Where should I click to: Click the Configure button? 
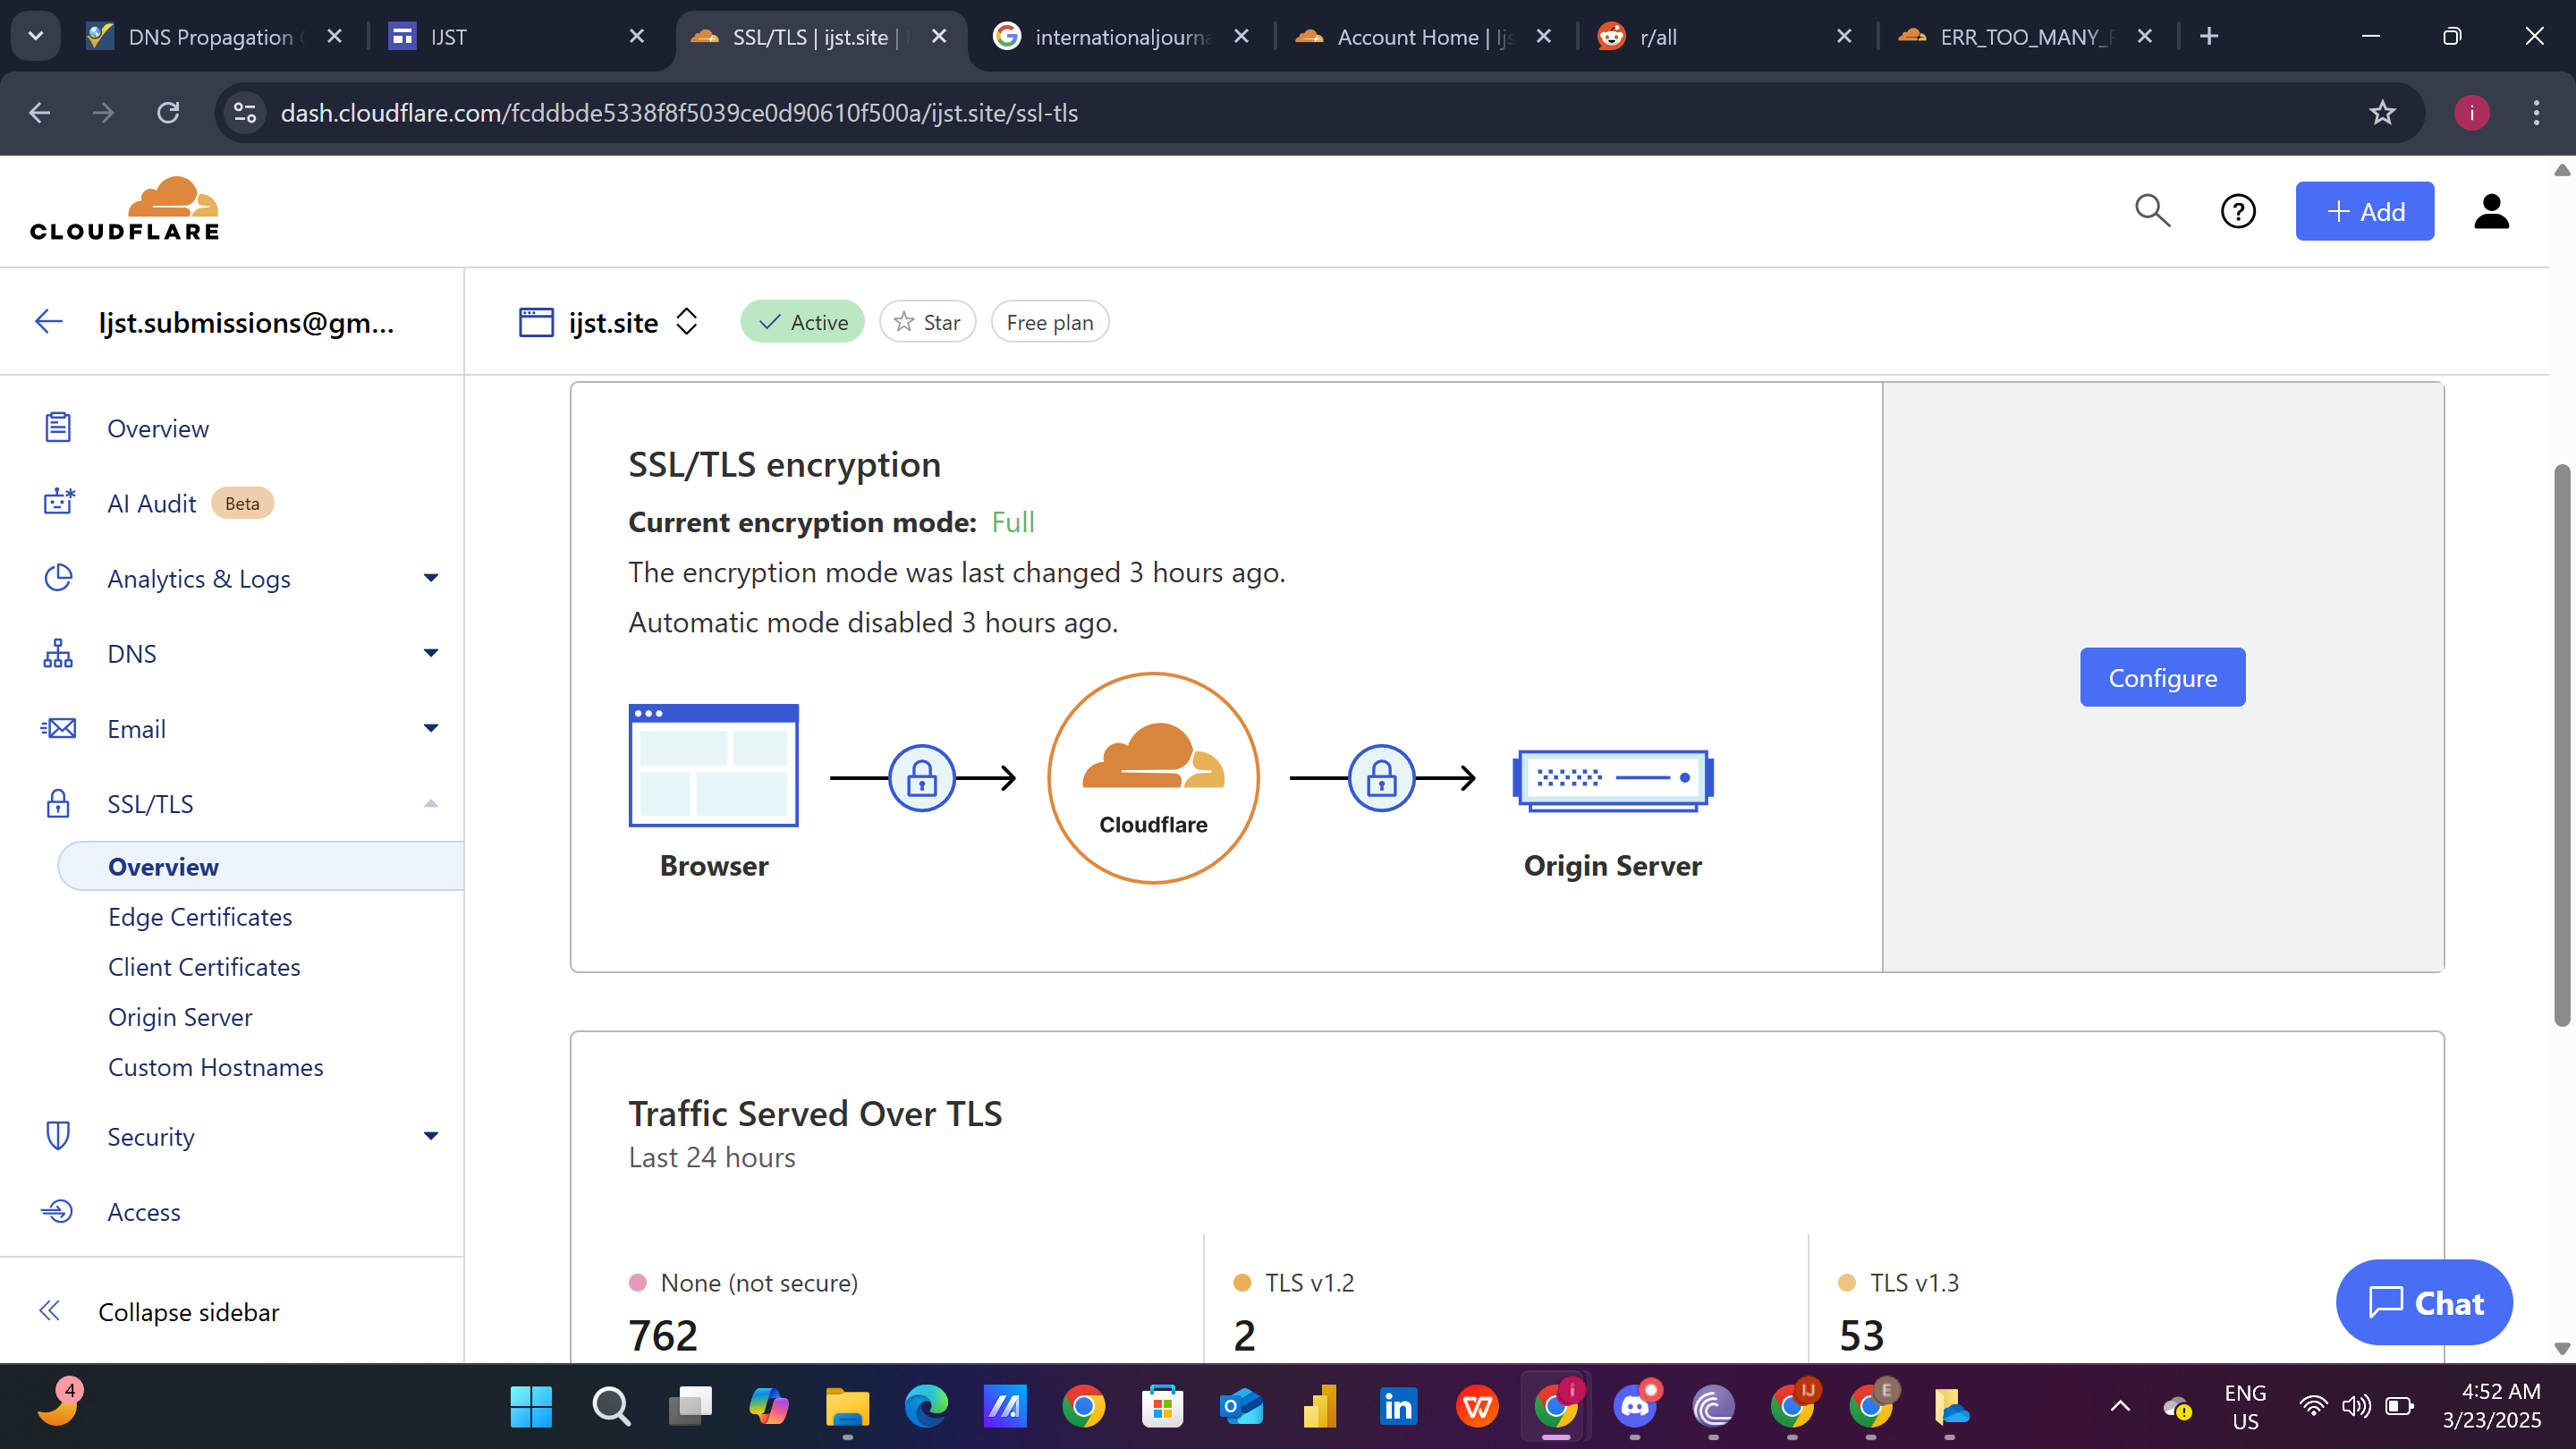(x=2162, y=677)
